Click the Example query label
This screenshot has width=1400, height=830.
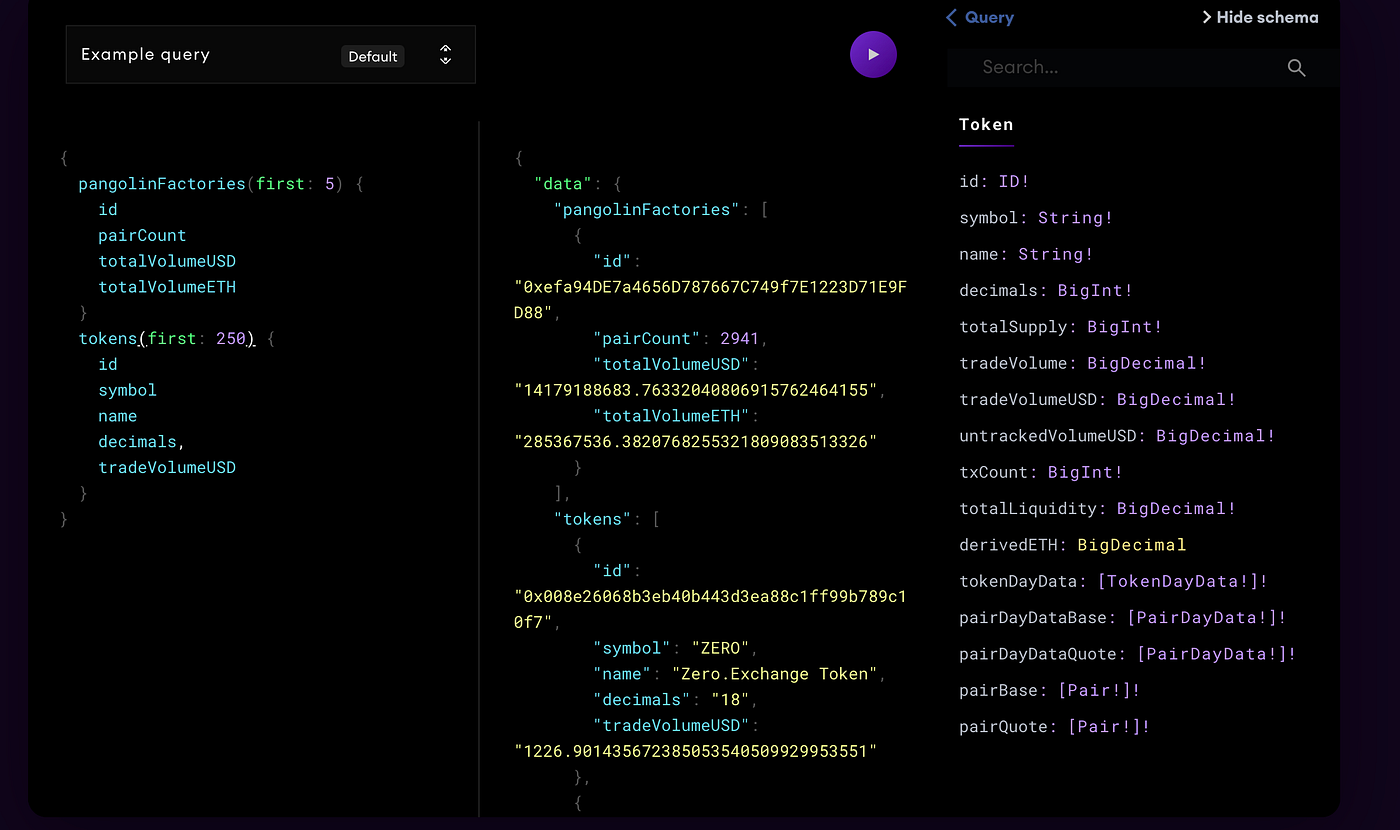(145, 55)
